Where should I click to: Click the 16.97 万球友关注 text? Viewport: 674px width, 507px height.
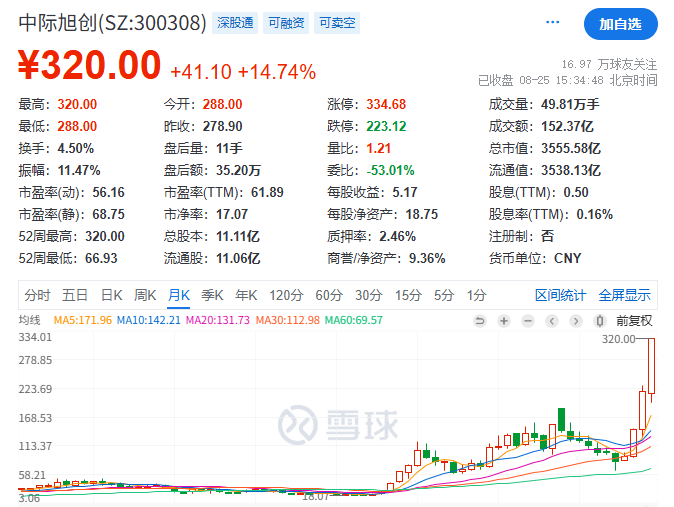(610, 65)
